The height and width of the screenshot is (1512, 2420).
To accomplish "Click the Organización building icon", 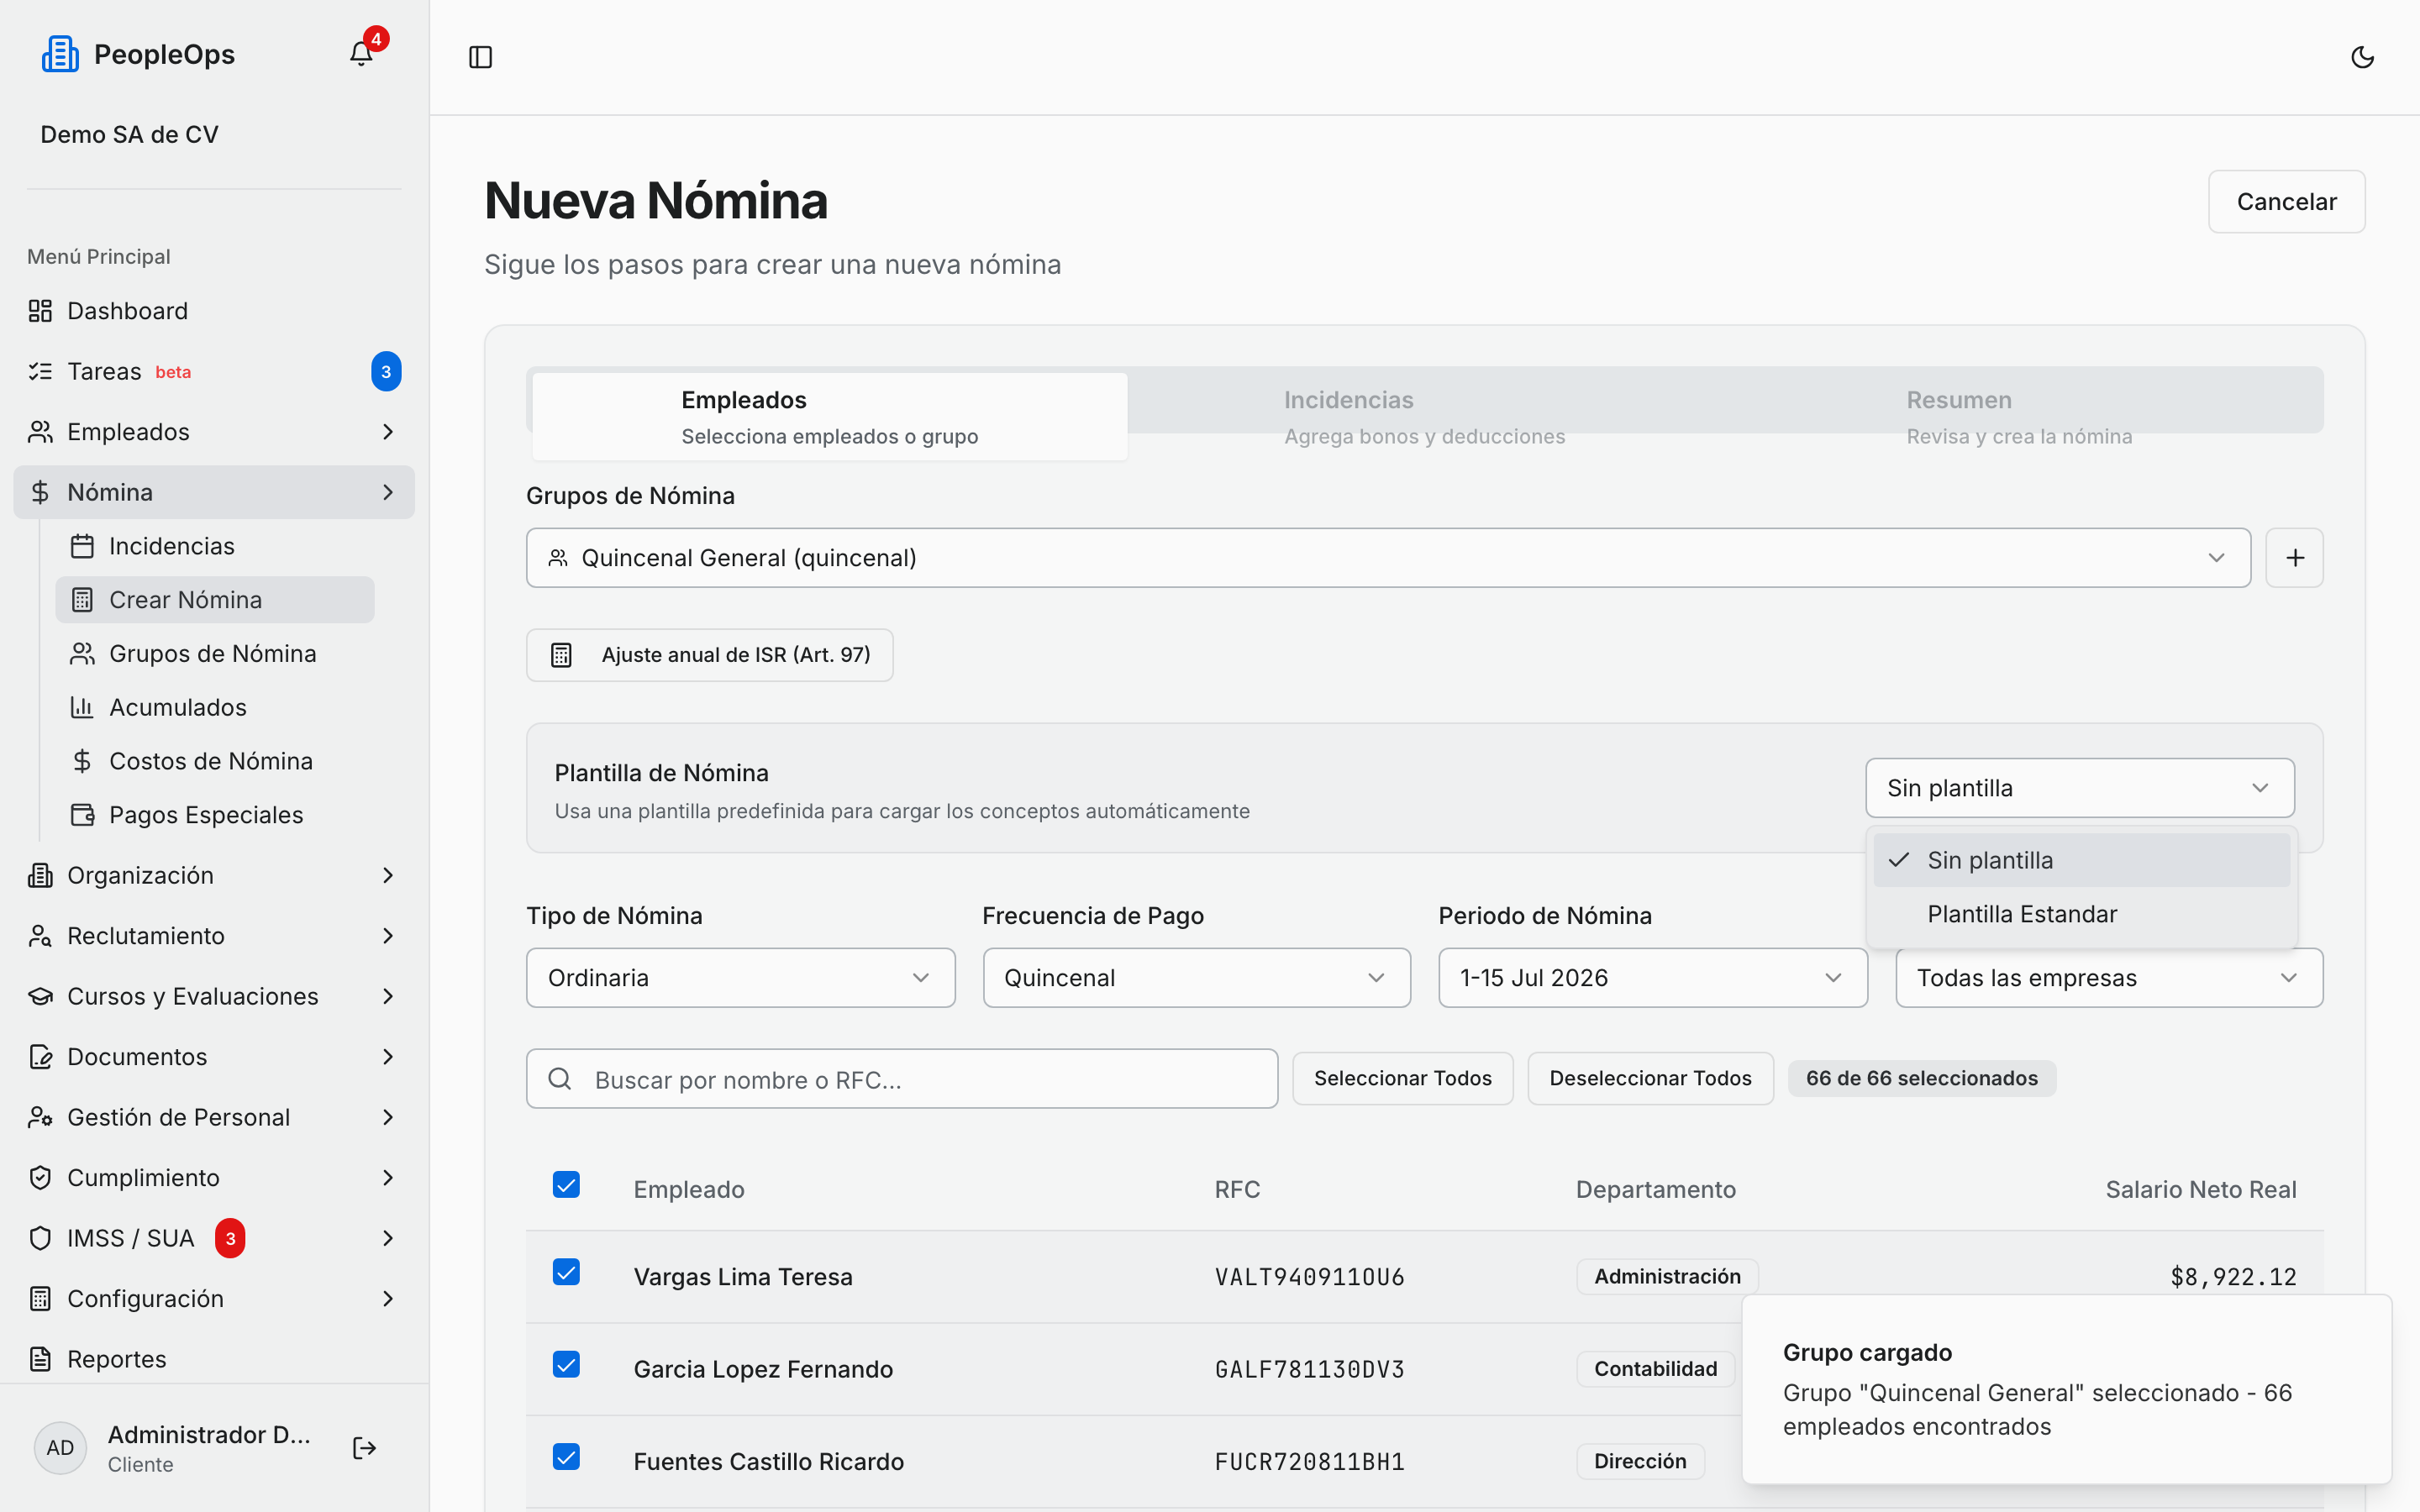I will coord(40,875).
